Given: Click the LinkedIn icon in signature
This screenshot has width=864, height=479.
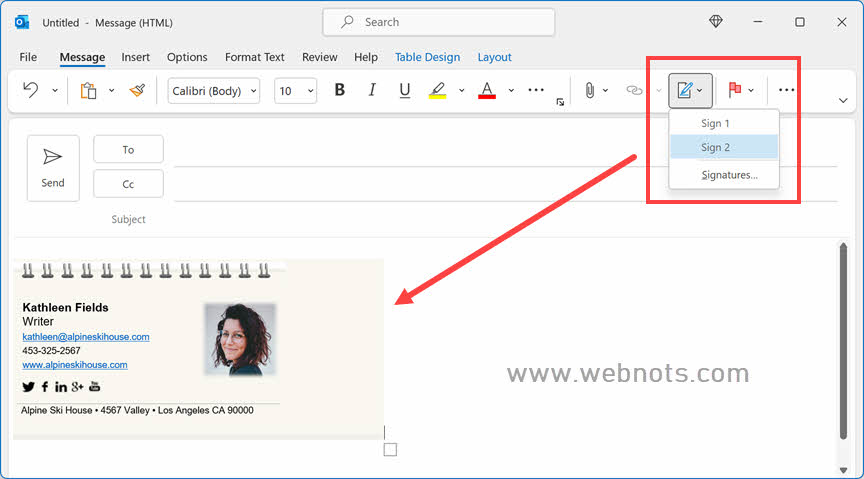Looking at the screenshot, I should point(61,387).
